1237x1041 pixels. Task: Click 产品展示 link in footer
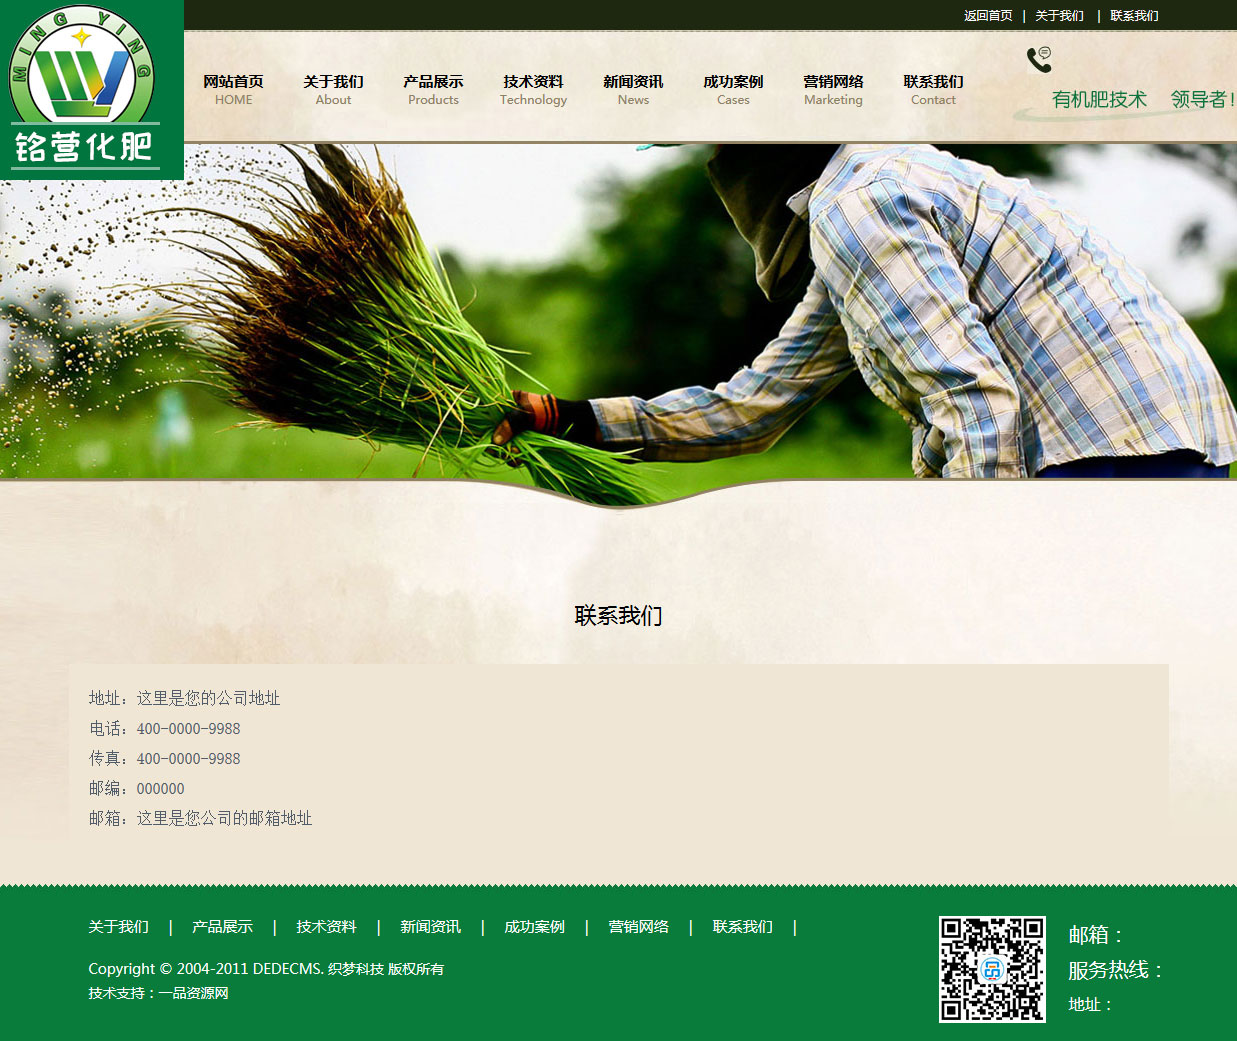point(222,927)
